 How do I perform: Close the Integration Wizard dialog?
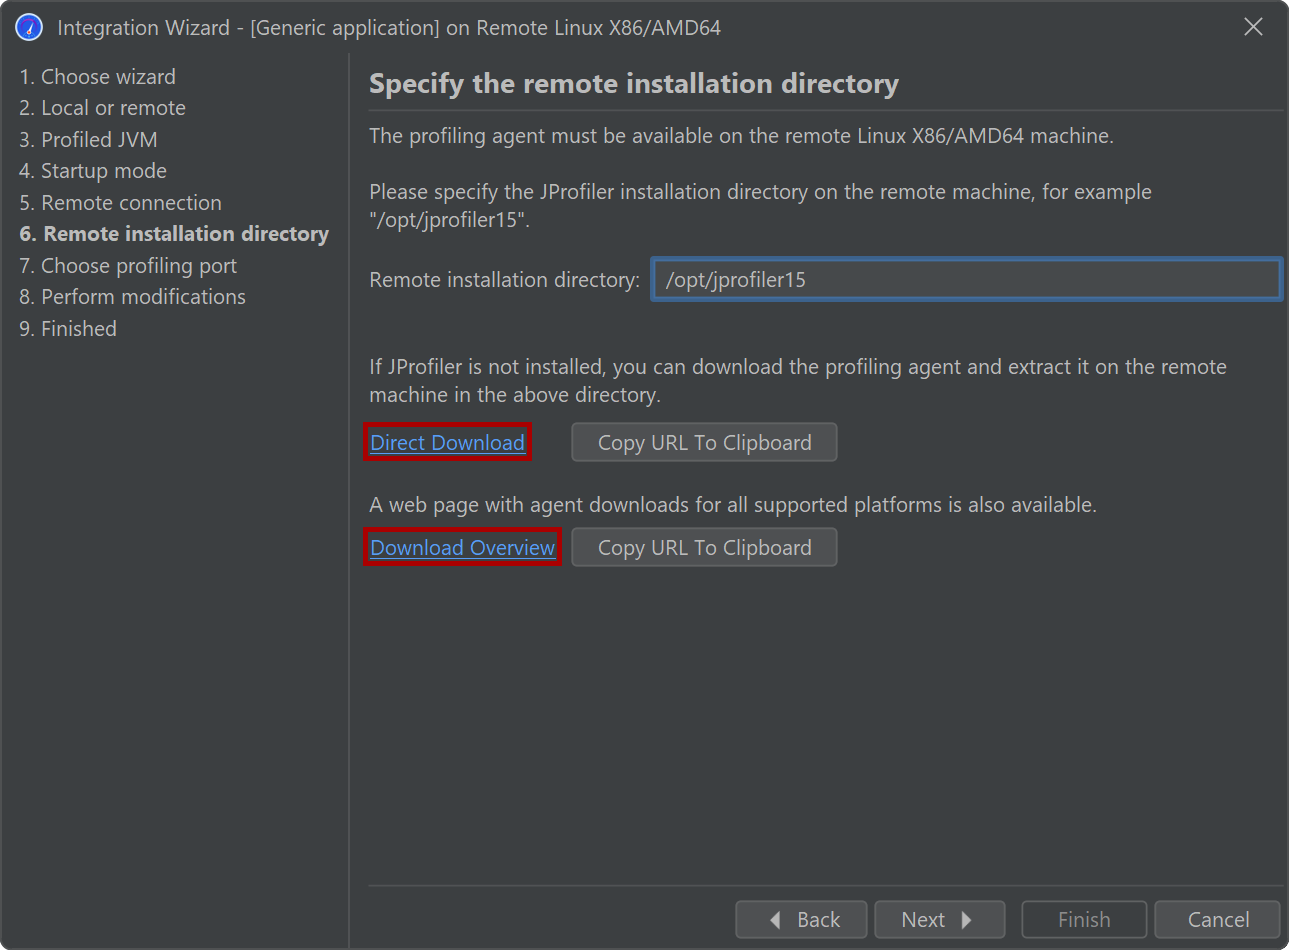[x=1253, y=27]
